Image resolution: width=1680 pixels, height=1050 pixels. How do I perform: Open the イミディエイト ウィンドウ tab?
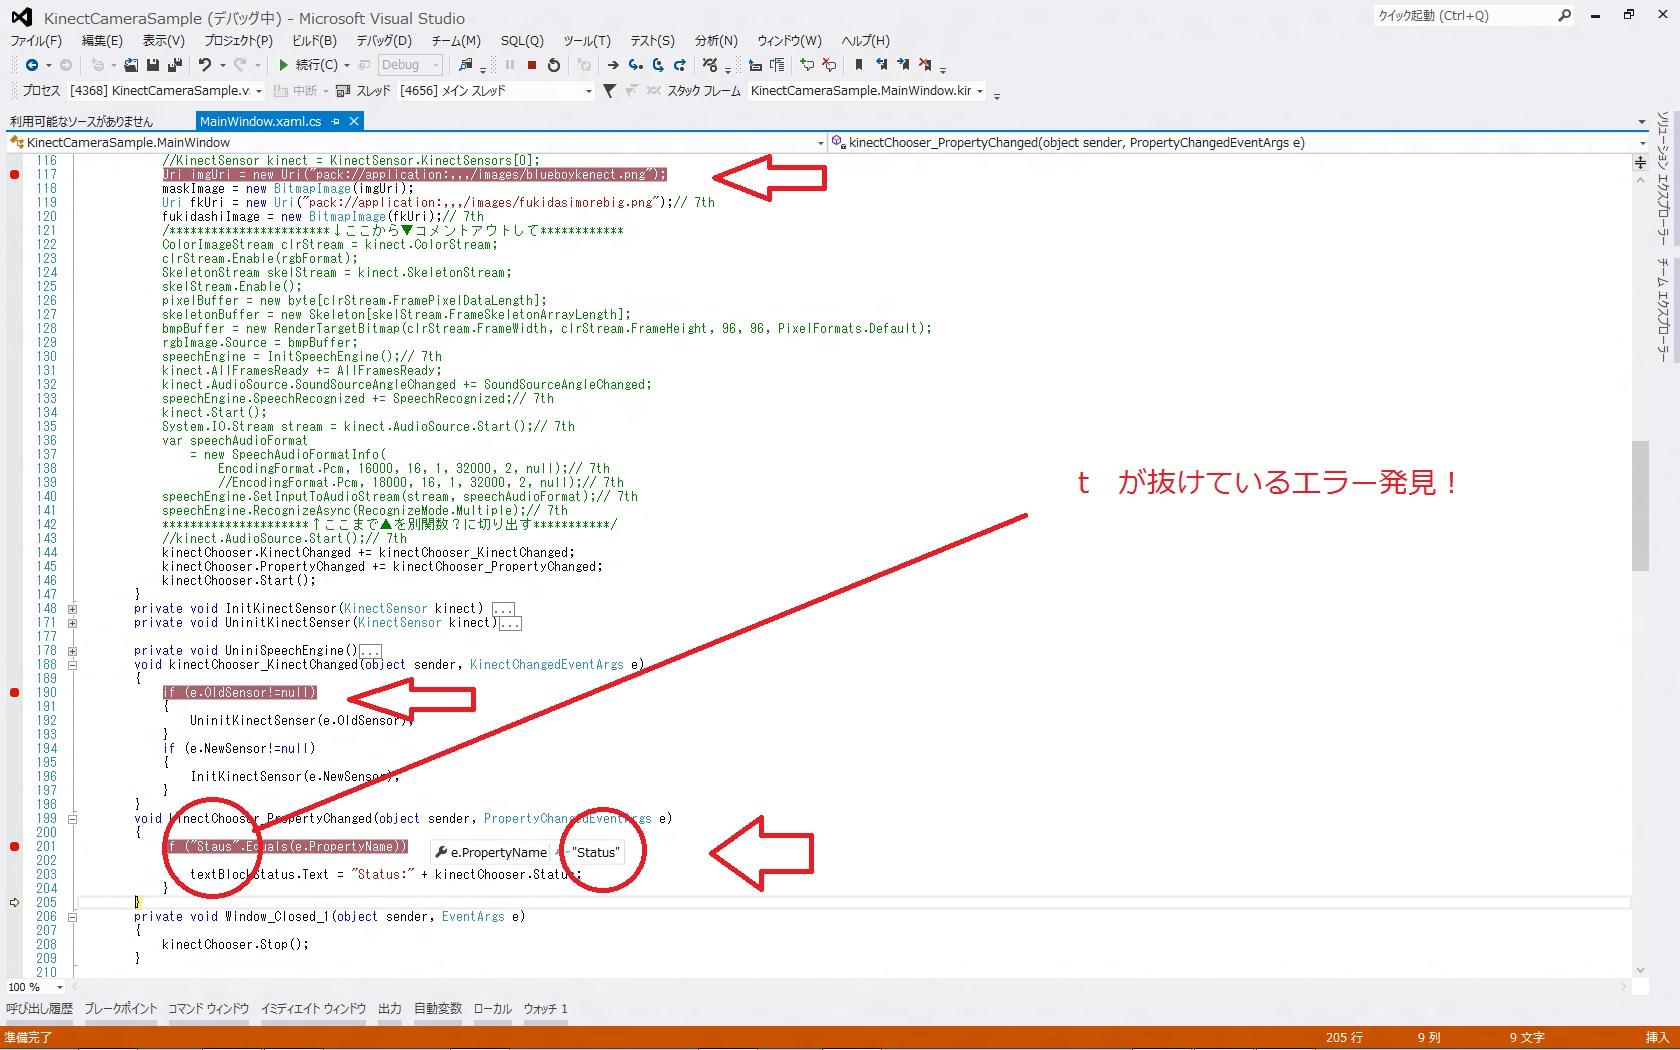pyautogui.click(x=313, y=1009)
